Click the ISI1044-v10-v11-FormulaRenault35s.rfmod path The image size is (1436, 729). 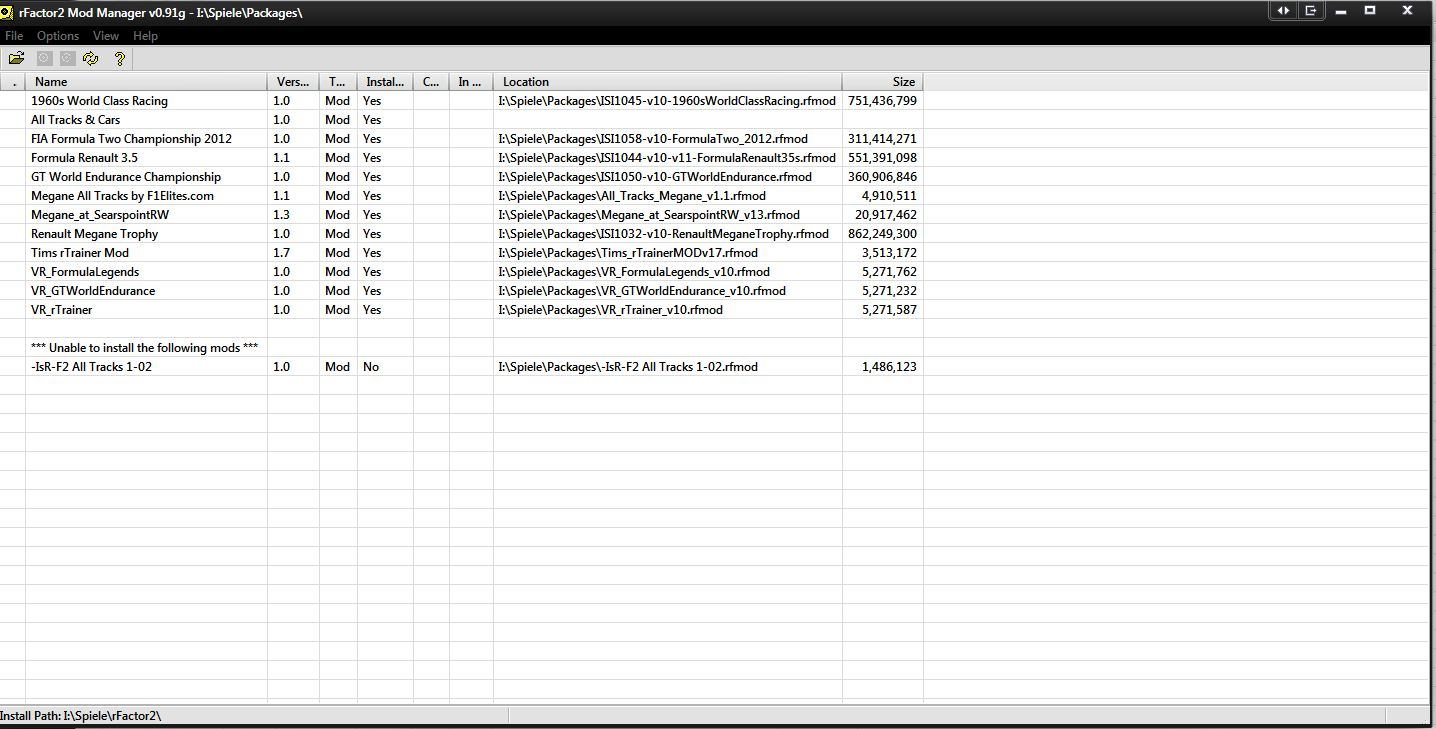tap(667, 158)
